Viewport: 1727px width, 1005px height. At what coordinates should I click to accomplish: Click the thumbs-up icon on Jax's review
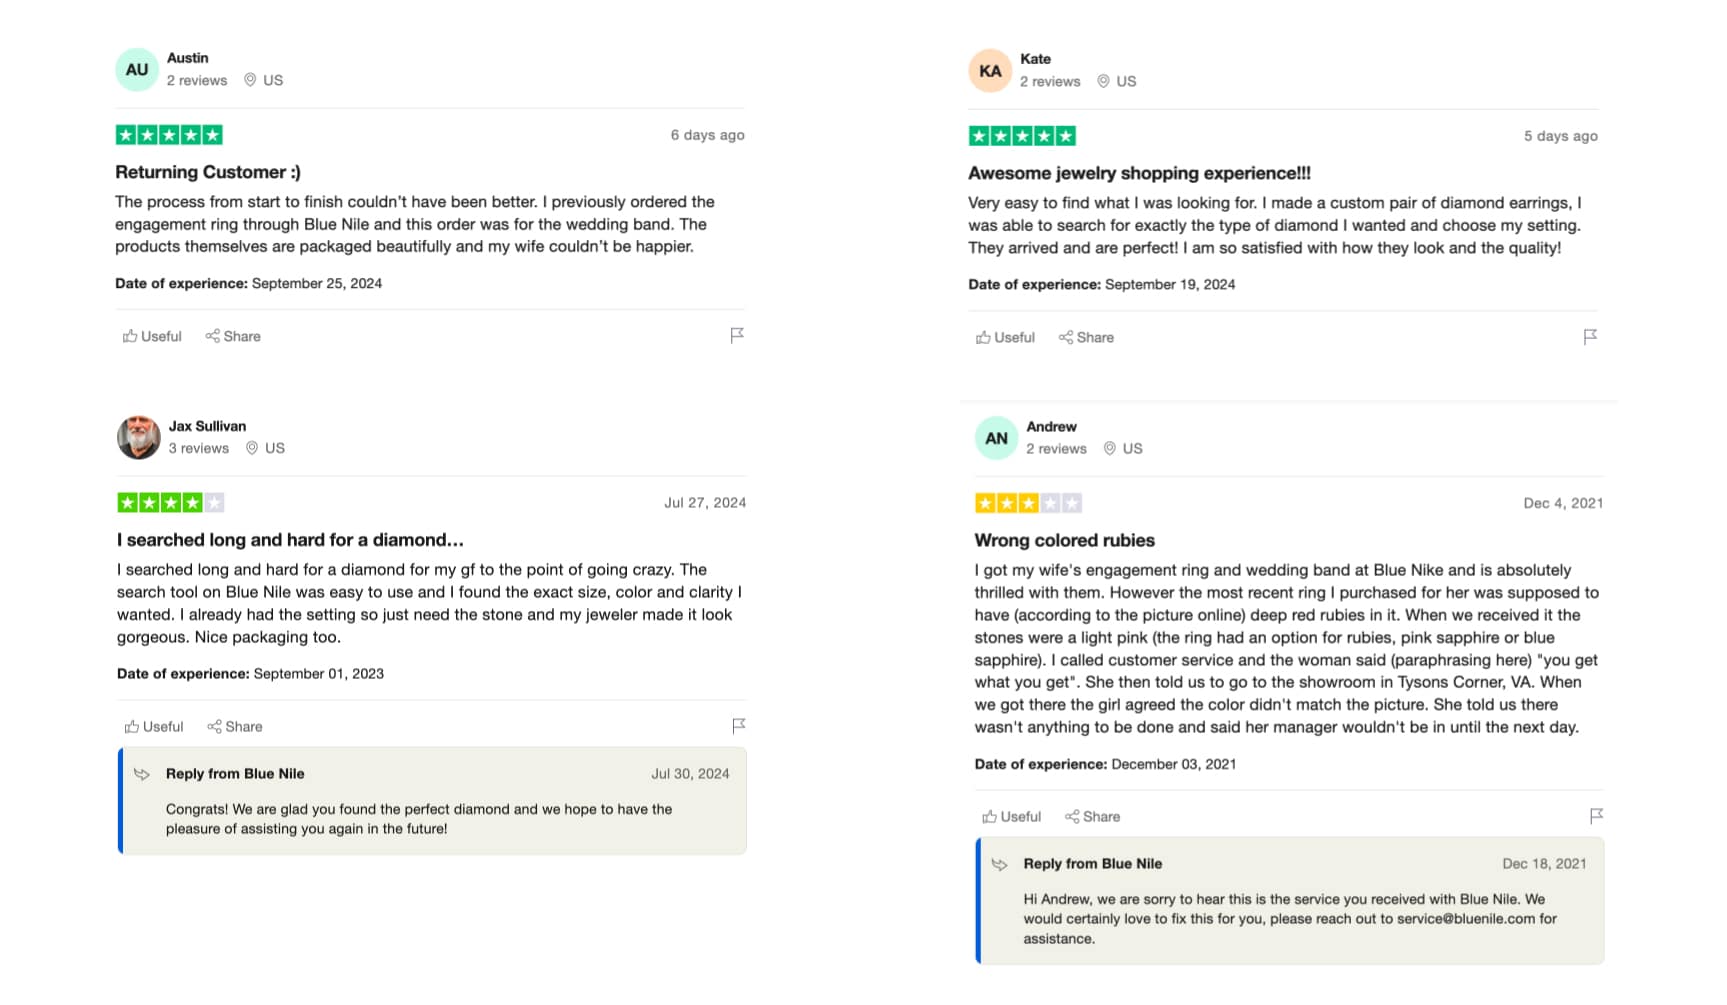[129, 726]
